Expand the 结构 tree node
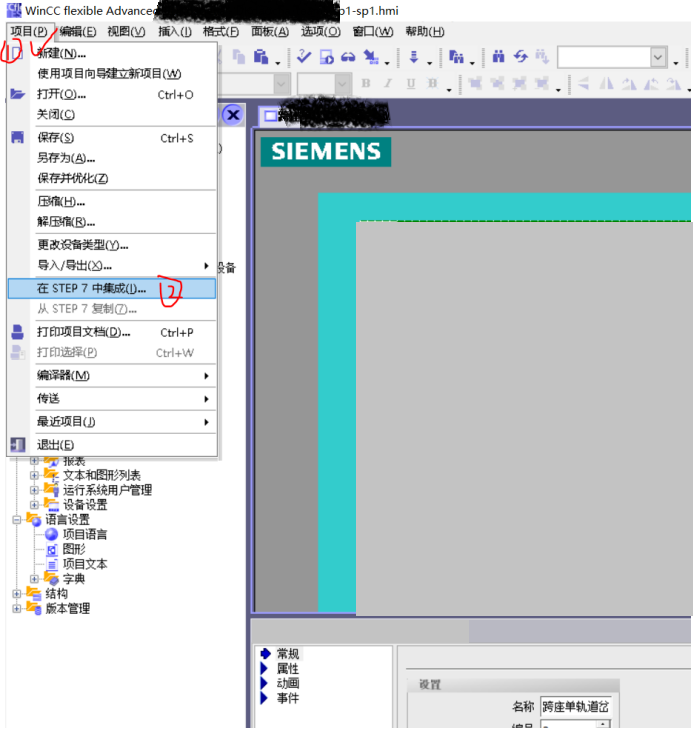This screenshot has height=729, width=693. (16, 594)
